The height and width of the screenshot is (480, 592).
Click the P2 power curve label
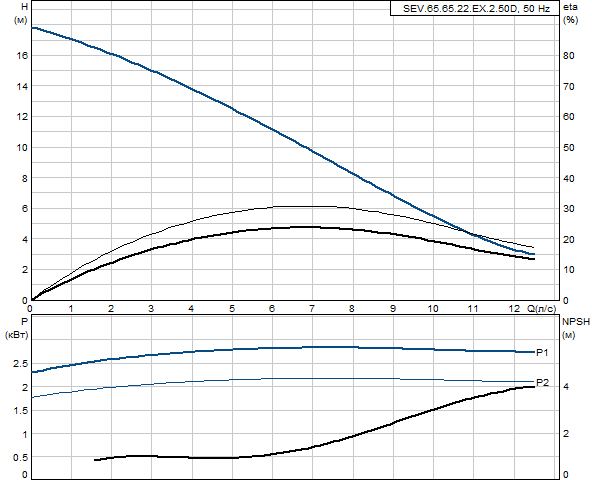[x=542, y=383]
